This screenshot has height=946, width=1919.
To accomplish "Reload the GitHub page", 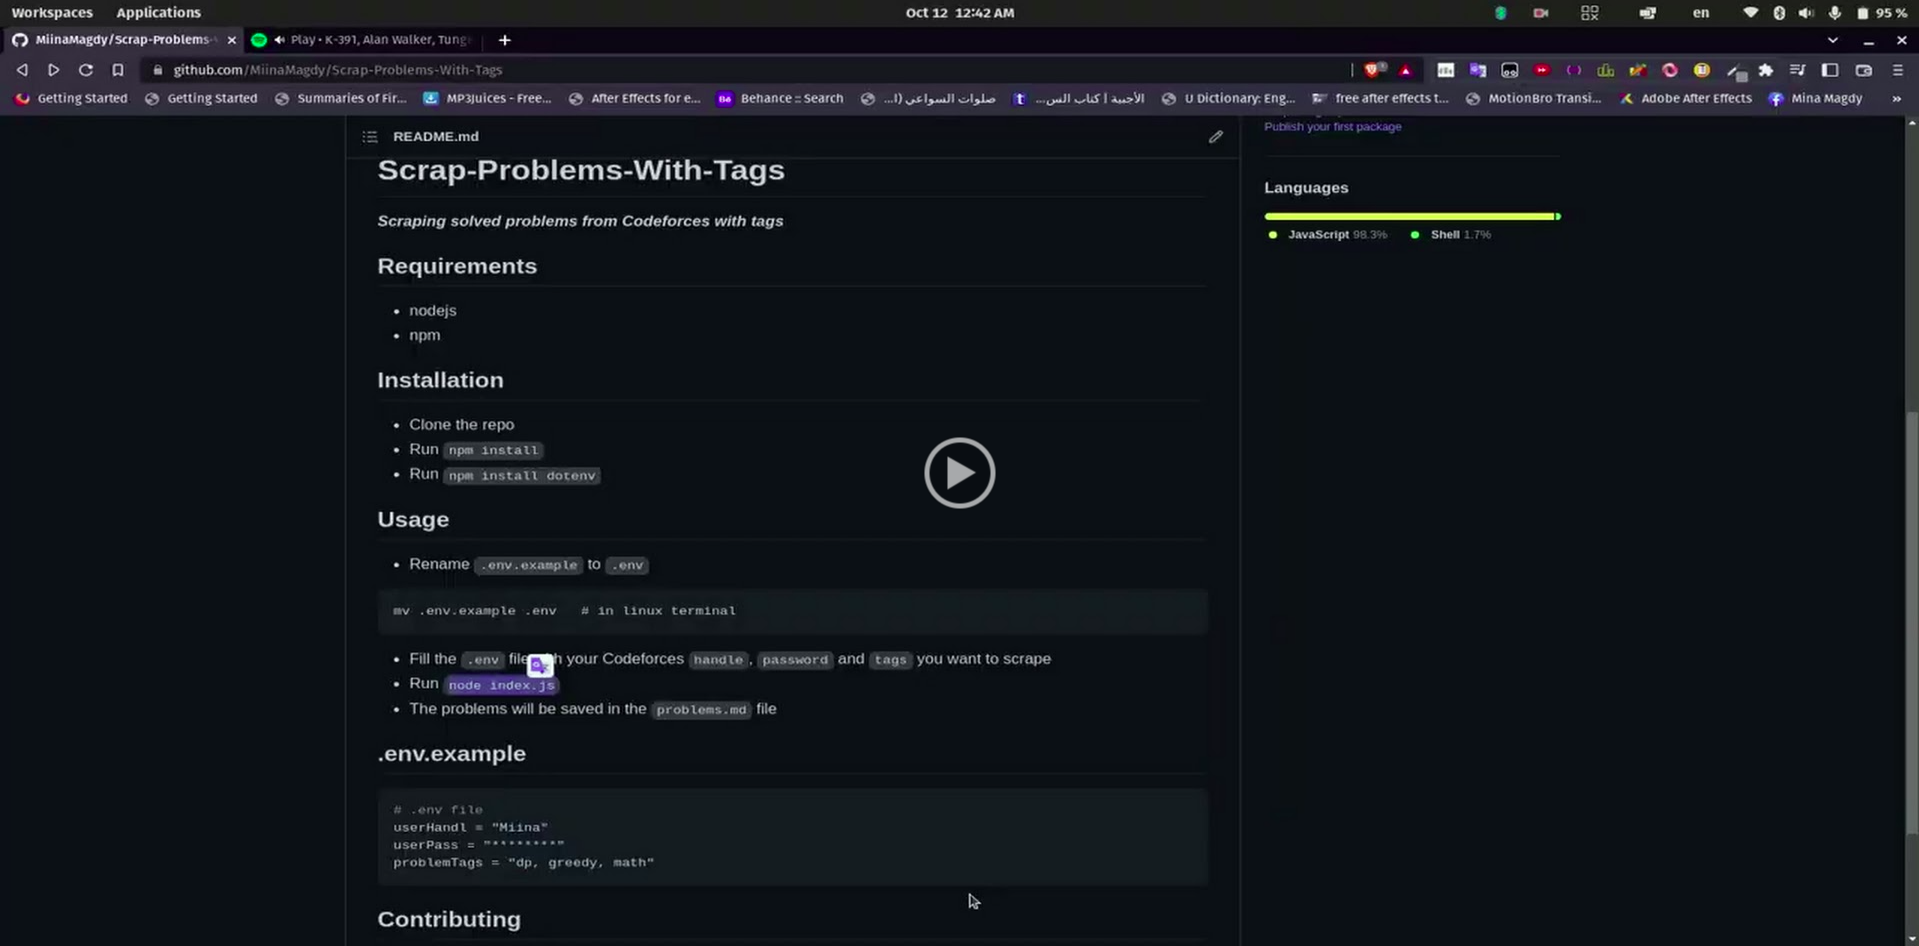I will pyautogui.click(x=86, y=70).
